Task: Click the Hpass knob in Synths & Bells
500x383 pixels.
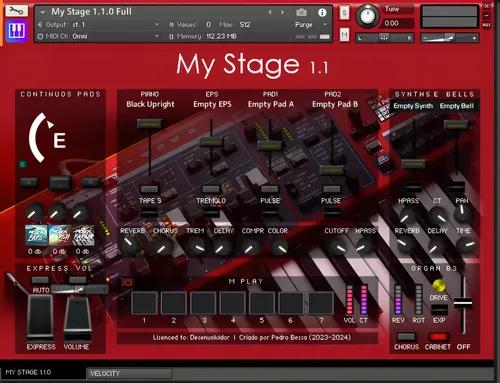Action: click(406, 216)
